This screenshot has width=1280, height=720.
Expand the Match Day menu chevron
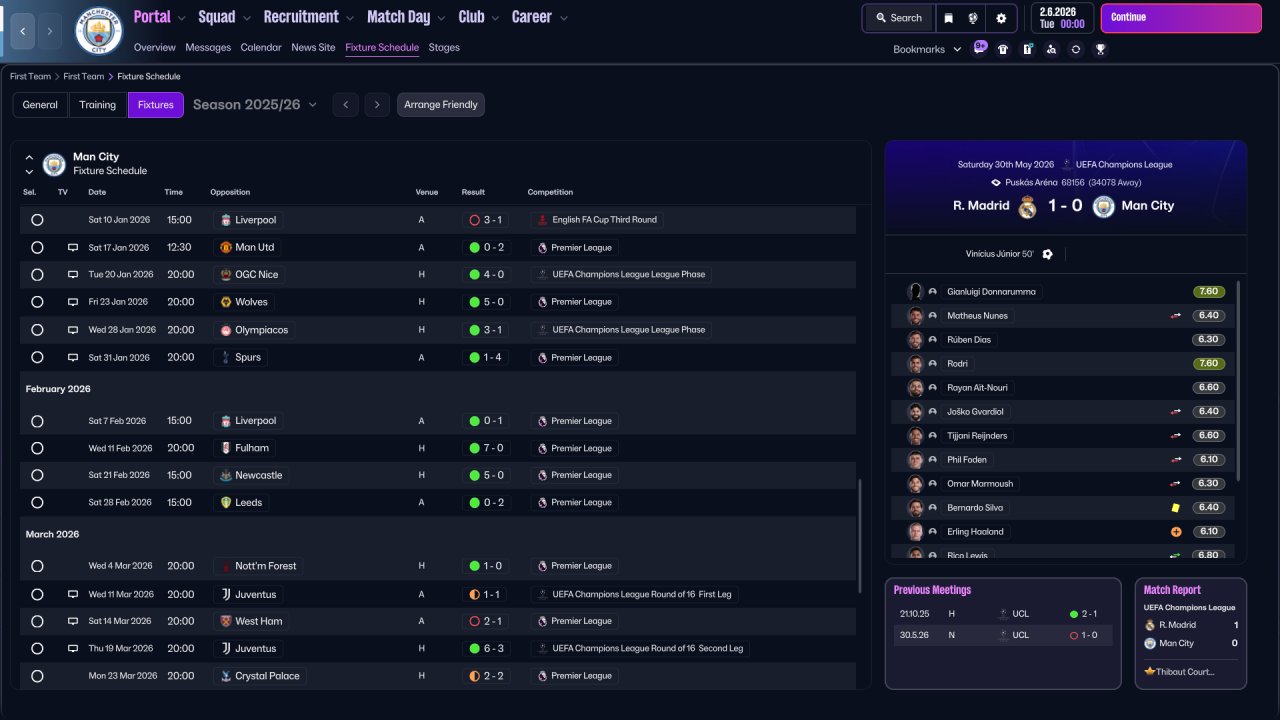(441, 18)
